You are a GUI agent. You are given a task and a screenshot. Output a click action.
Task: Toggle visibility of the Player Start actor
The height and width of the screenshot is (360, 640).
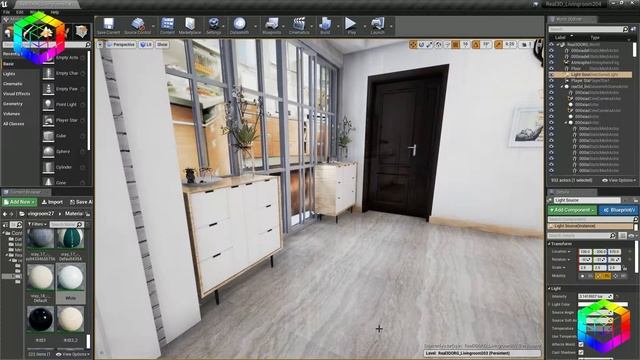point(551,81)
